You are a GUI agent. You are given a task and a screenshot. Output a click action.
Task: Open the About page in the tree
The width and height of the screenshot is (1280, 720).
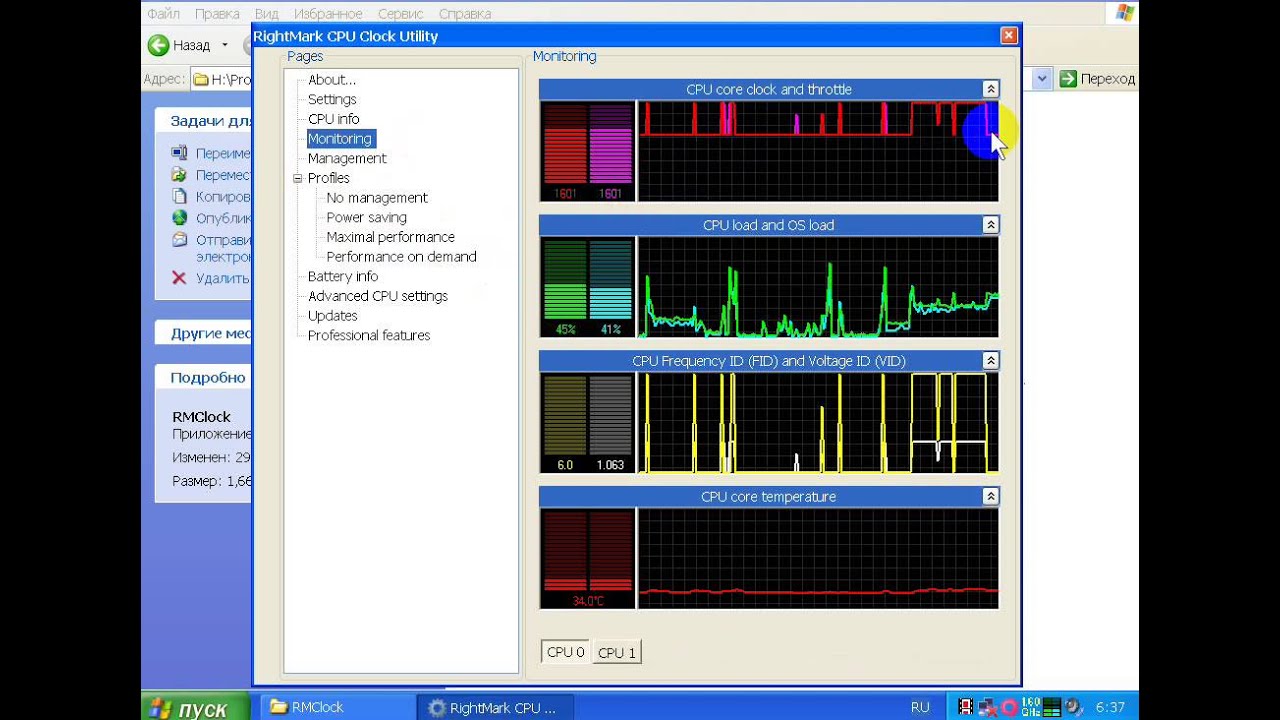coord(331,80)
